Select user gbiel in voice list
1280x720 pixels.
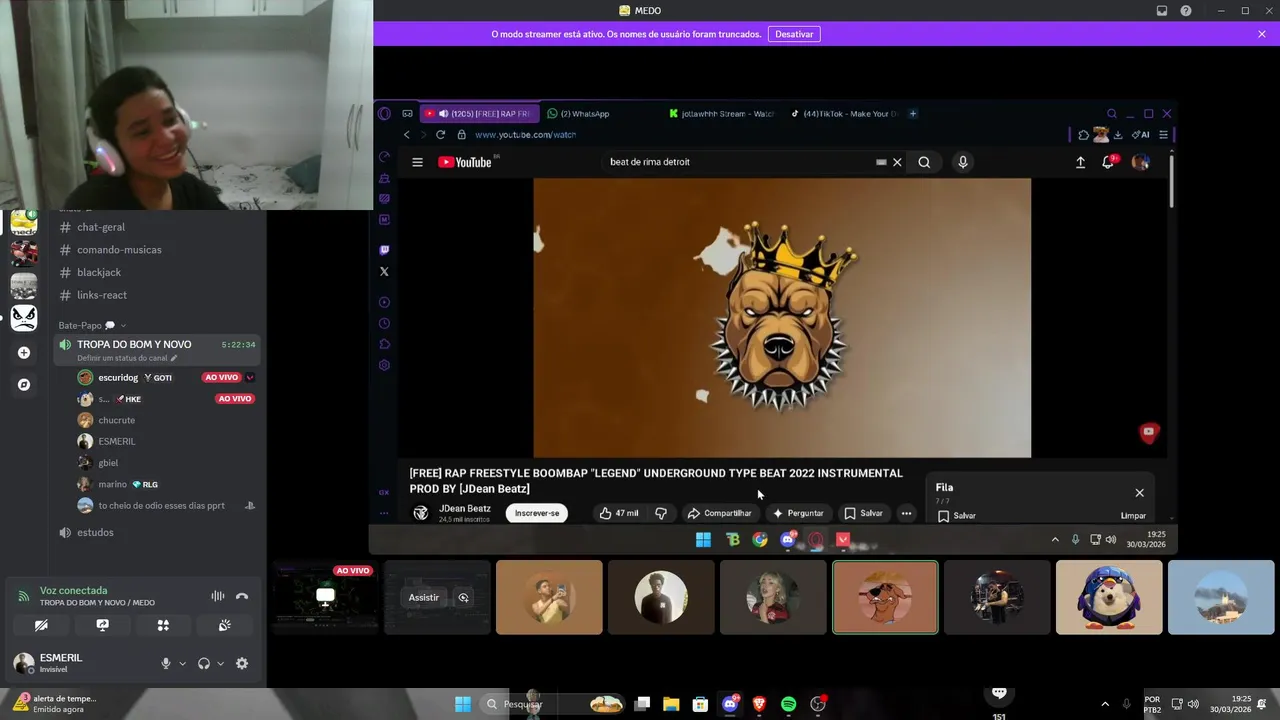[x=108, y=463]
